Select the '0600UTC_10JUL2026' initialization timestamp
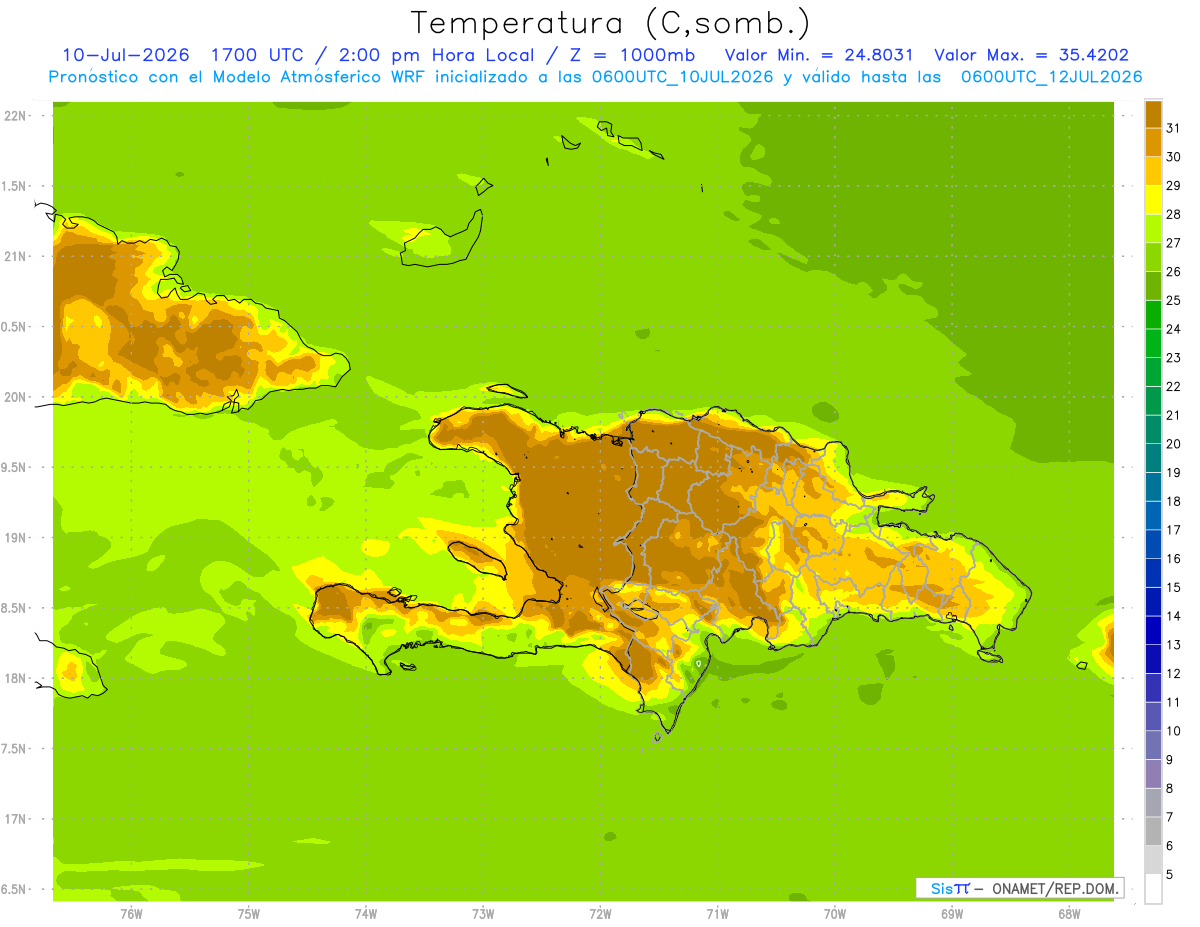Viewport: 1200px width, 927px height. (683, 77)
